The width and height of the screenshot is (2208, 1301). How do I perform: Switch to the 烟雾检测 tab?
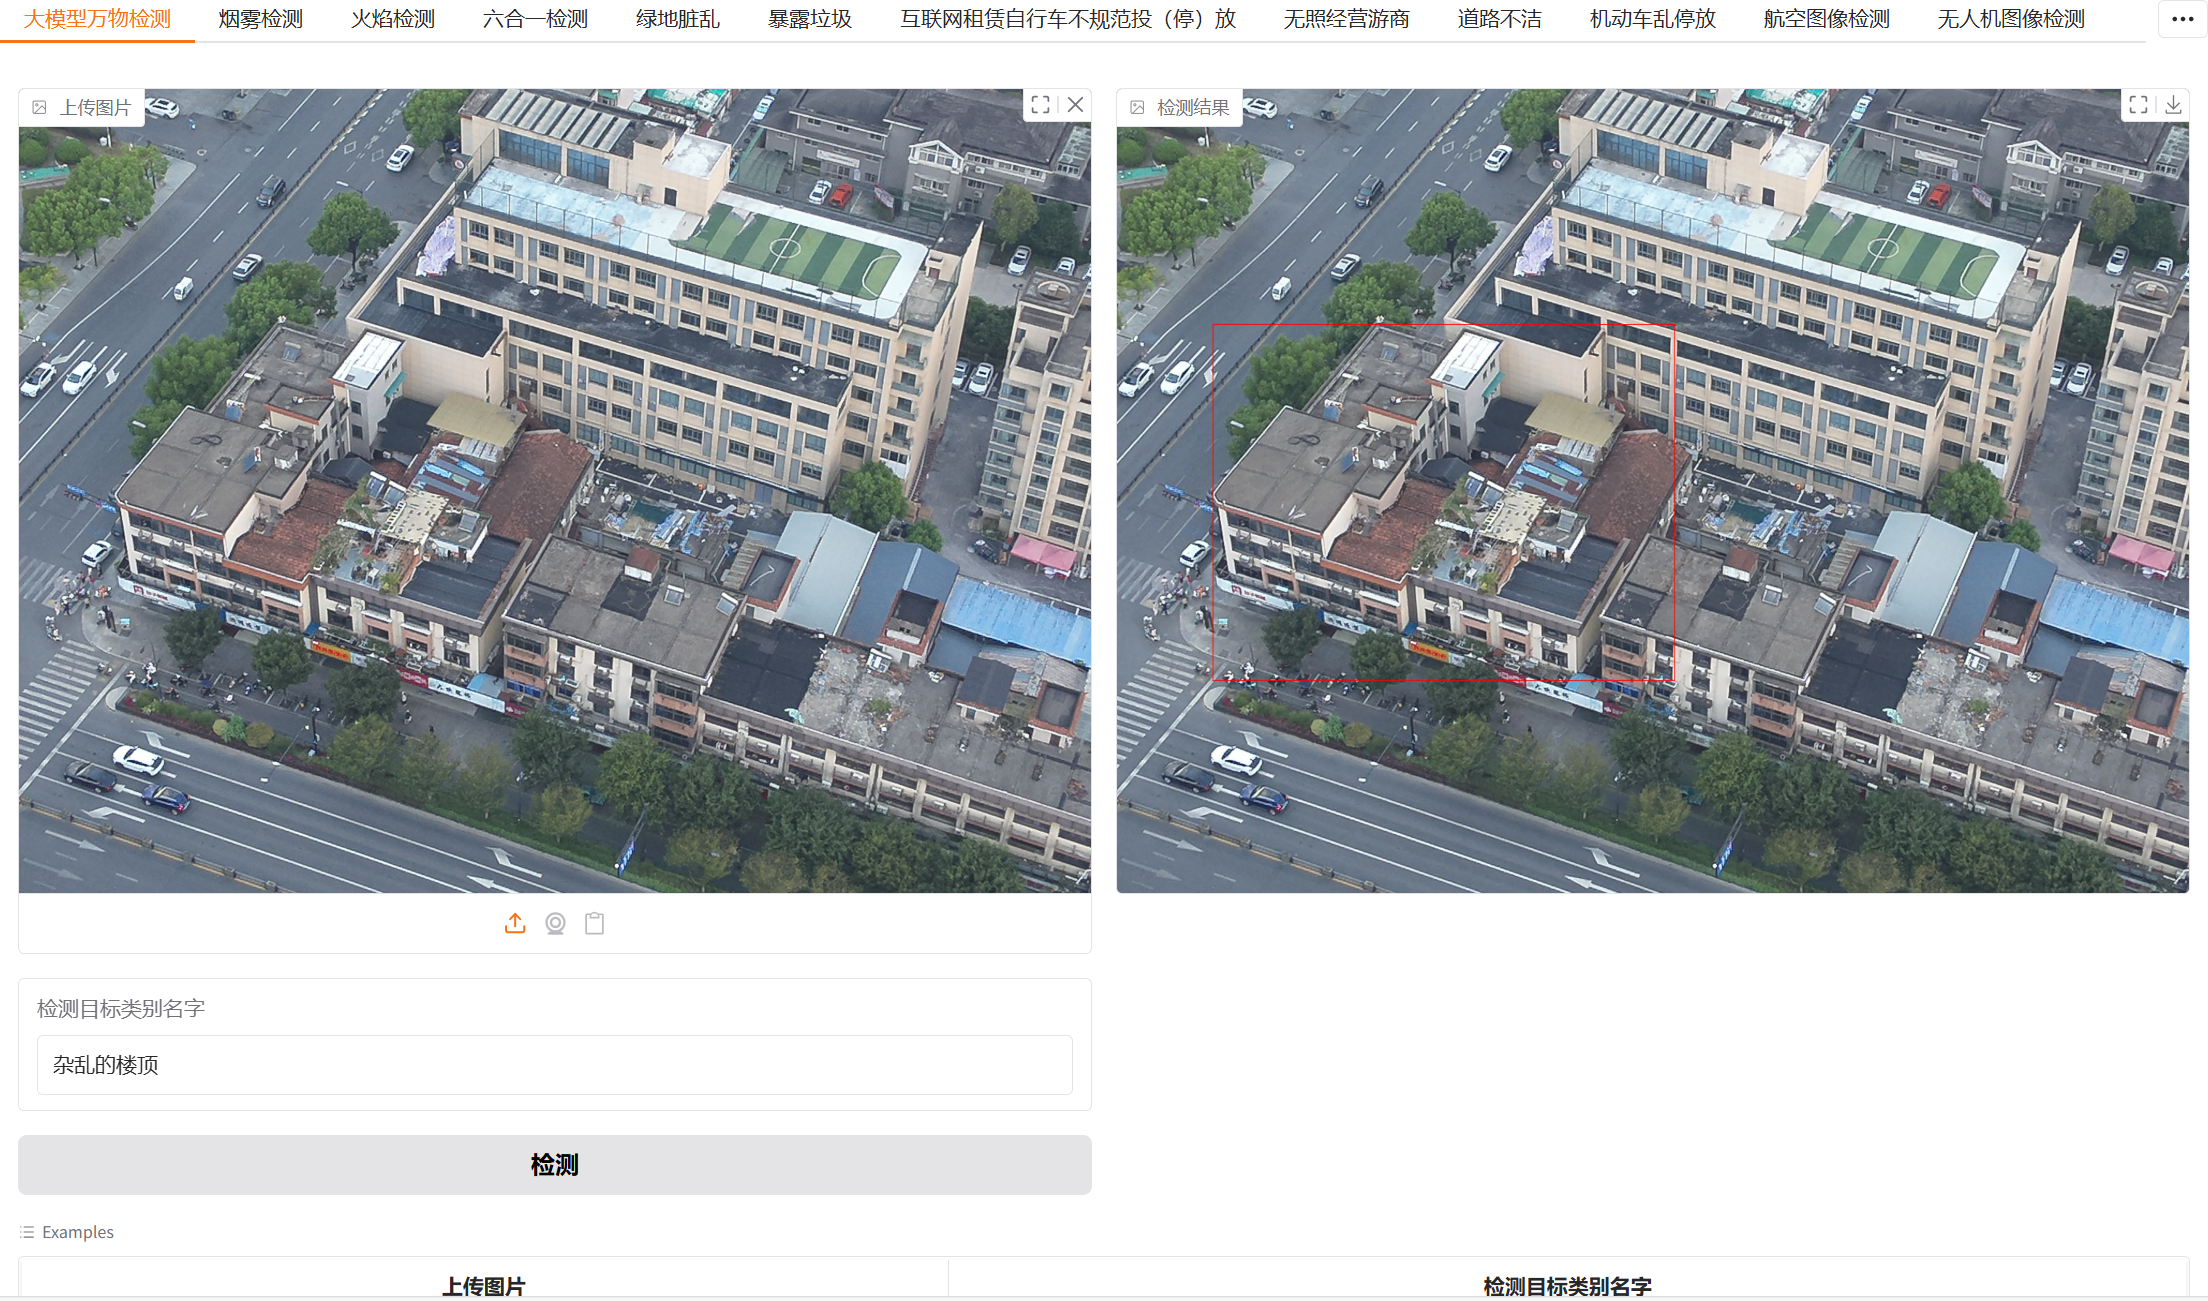tap(260, 19)
